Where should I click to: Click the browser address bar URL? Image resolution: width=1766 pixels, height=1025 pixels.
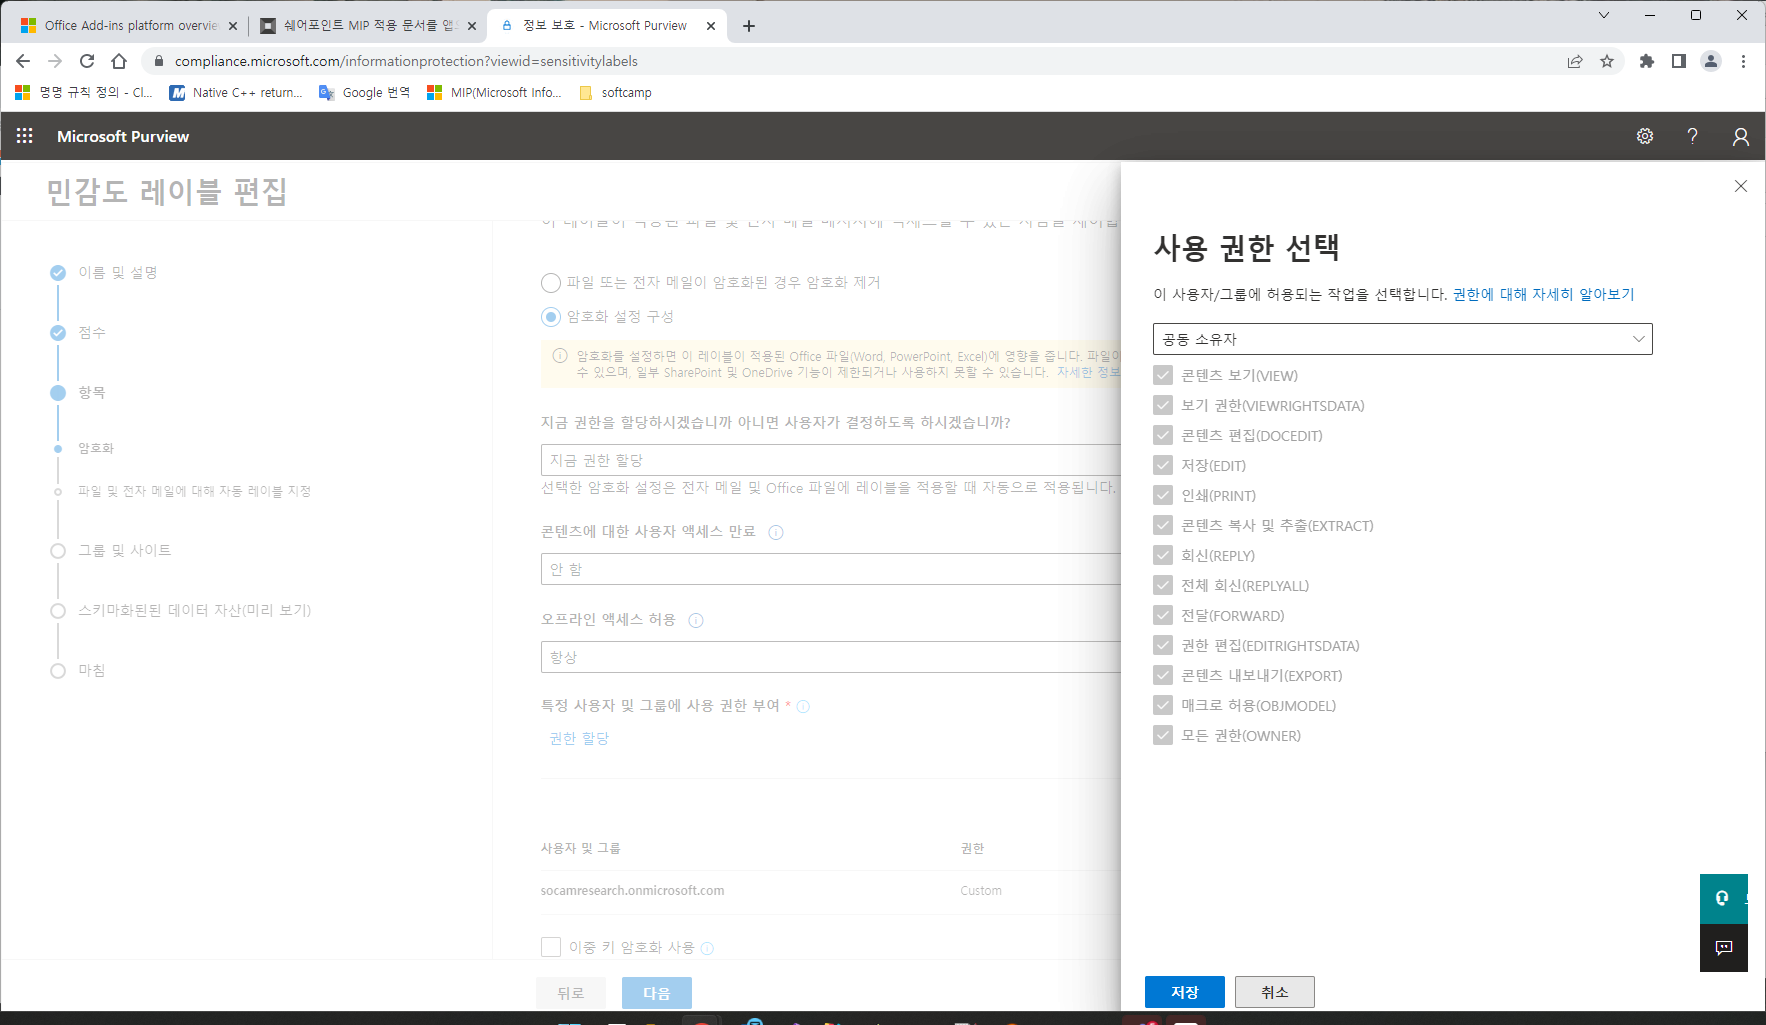[x=406, y=61]
